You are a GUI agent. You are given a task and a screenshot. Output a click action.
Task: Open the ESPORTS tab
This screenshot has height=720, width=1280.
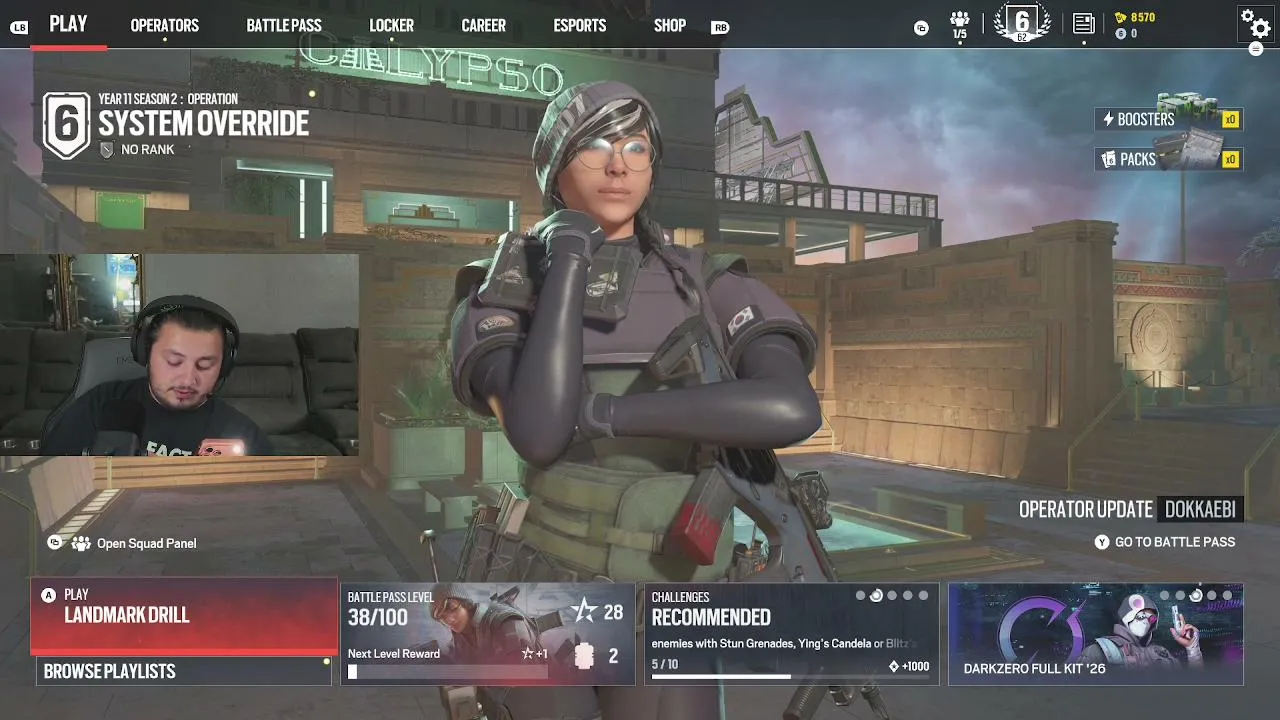coord(580,25)
